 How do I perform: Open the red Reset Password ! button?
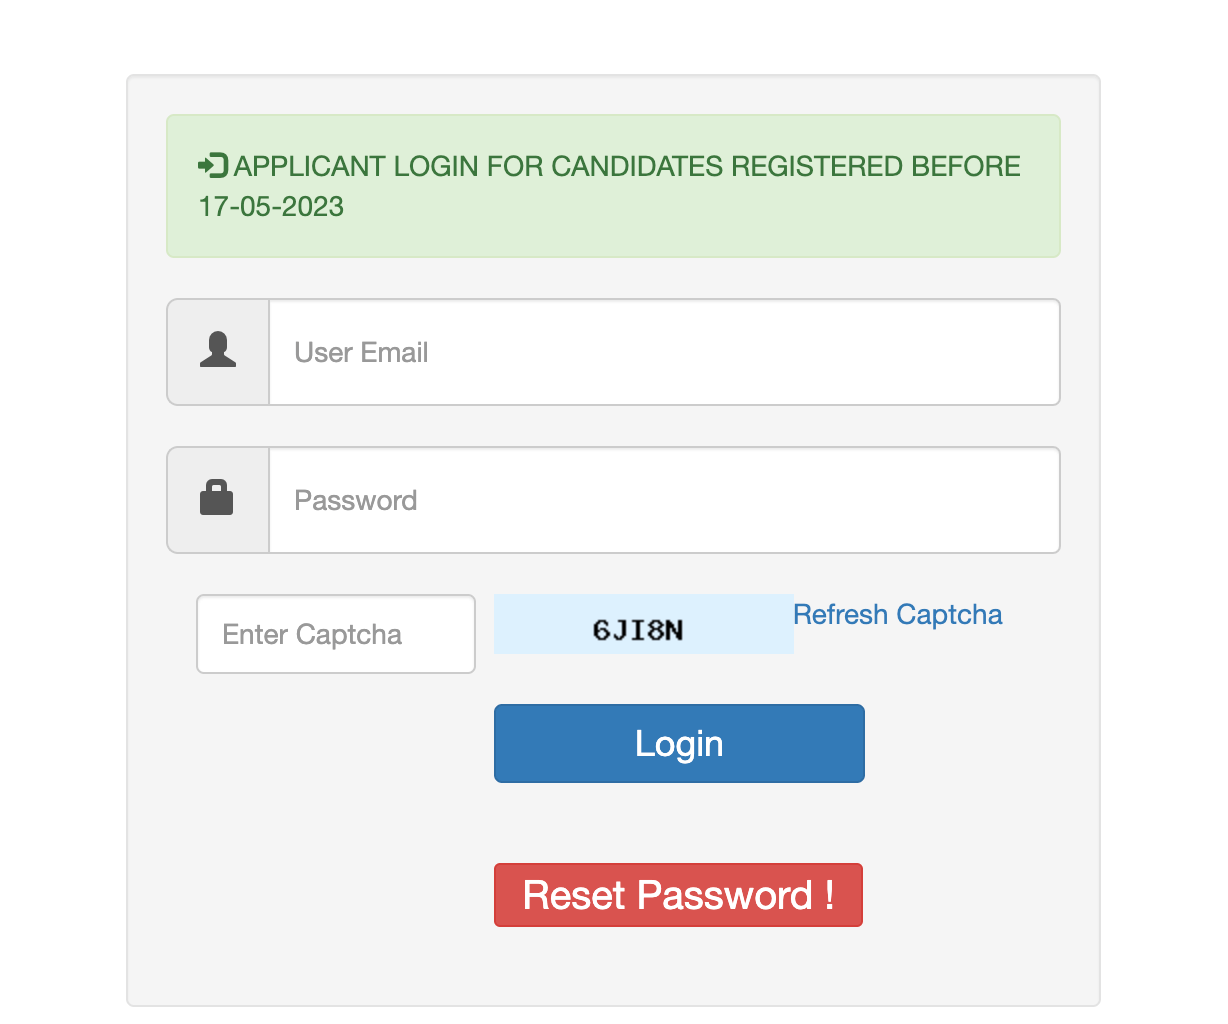click(x=678, y=895)
